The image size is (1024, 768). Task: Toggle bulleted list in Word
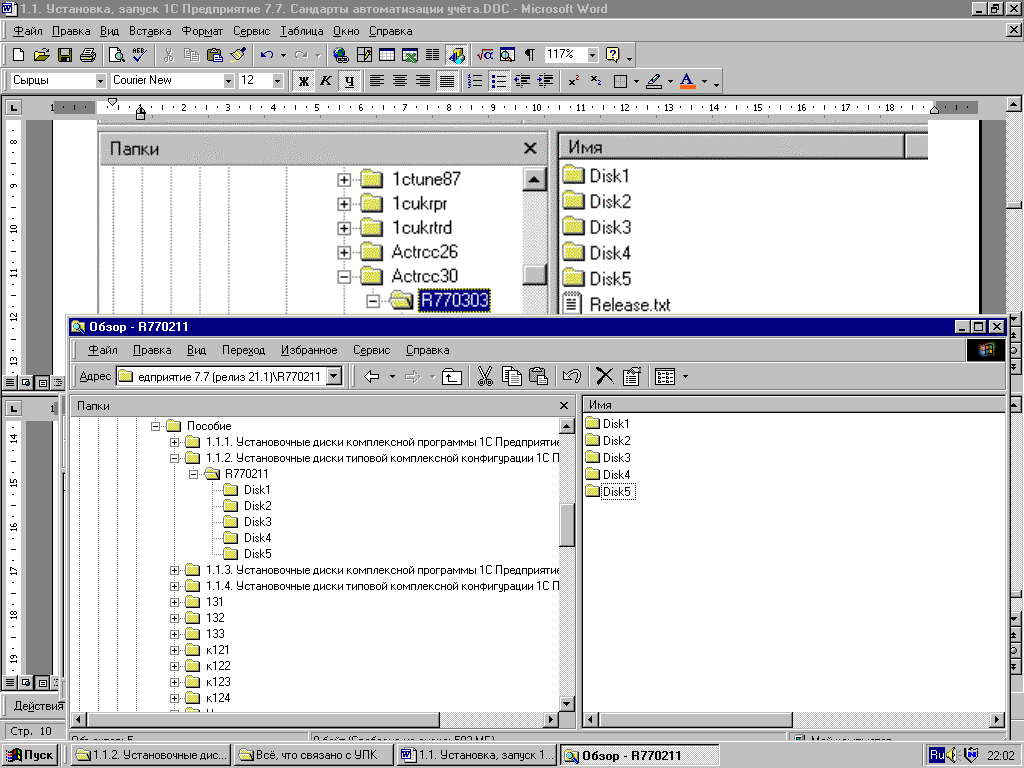[498, 81]
